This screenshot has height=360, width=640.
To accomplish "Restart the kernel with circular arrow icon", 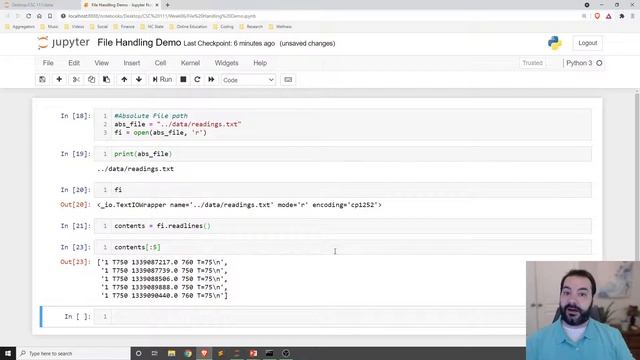I will pyautogui.click(x=197, y=80).
